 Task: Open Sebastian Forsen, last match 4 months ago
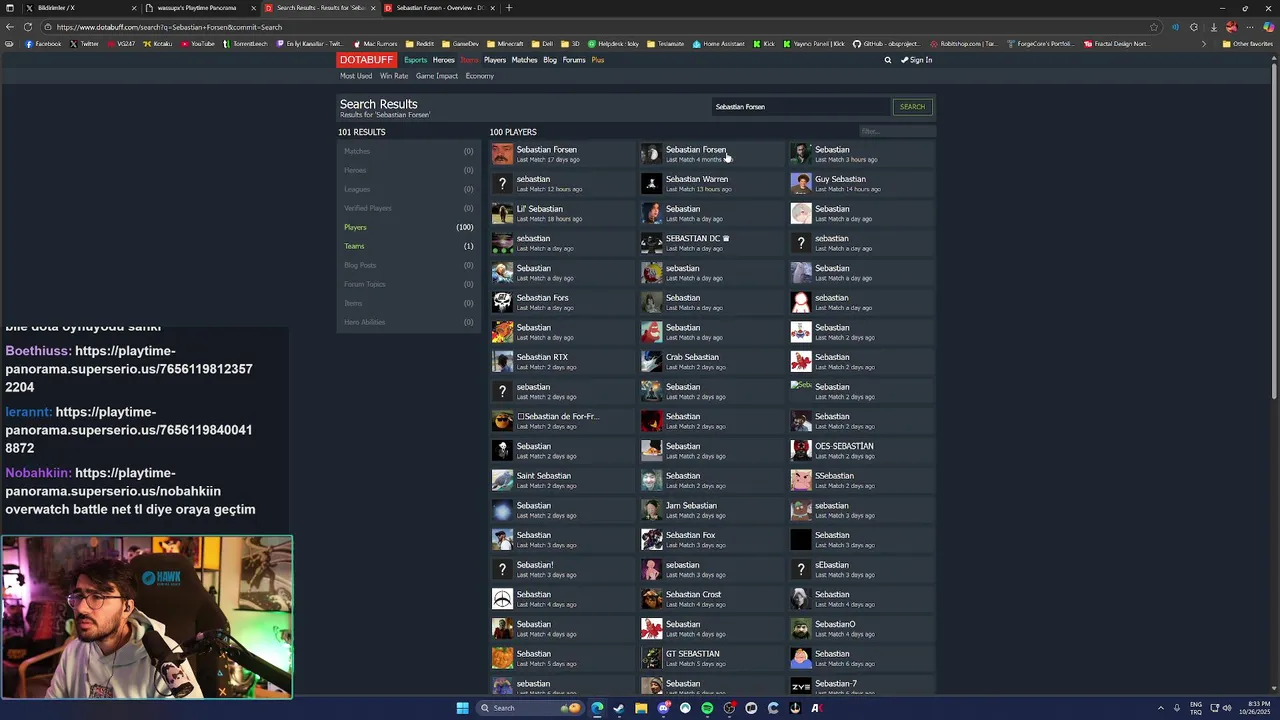coord(696,150)
